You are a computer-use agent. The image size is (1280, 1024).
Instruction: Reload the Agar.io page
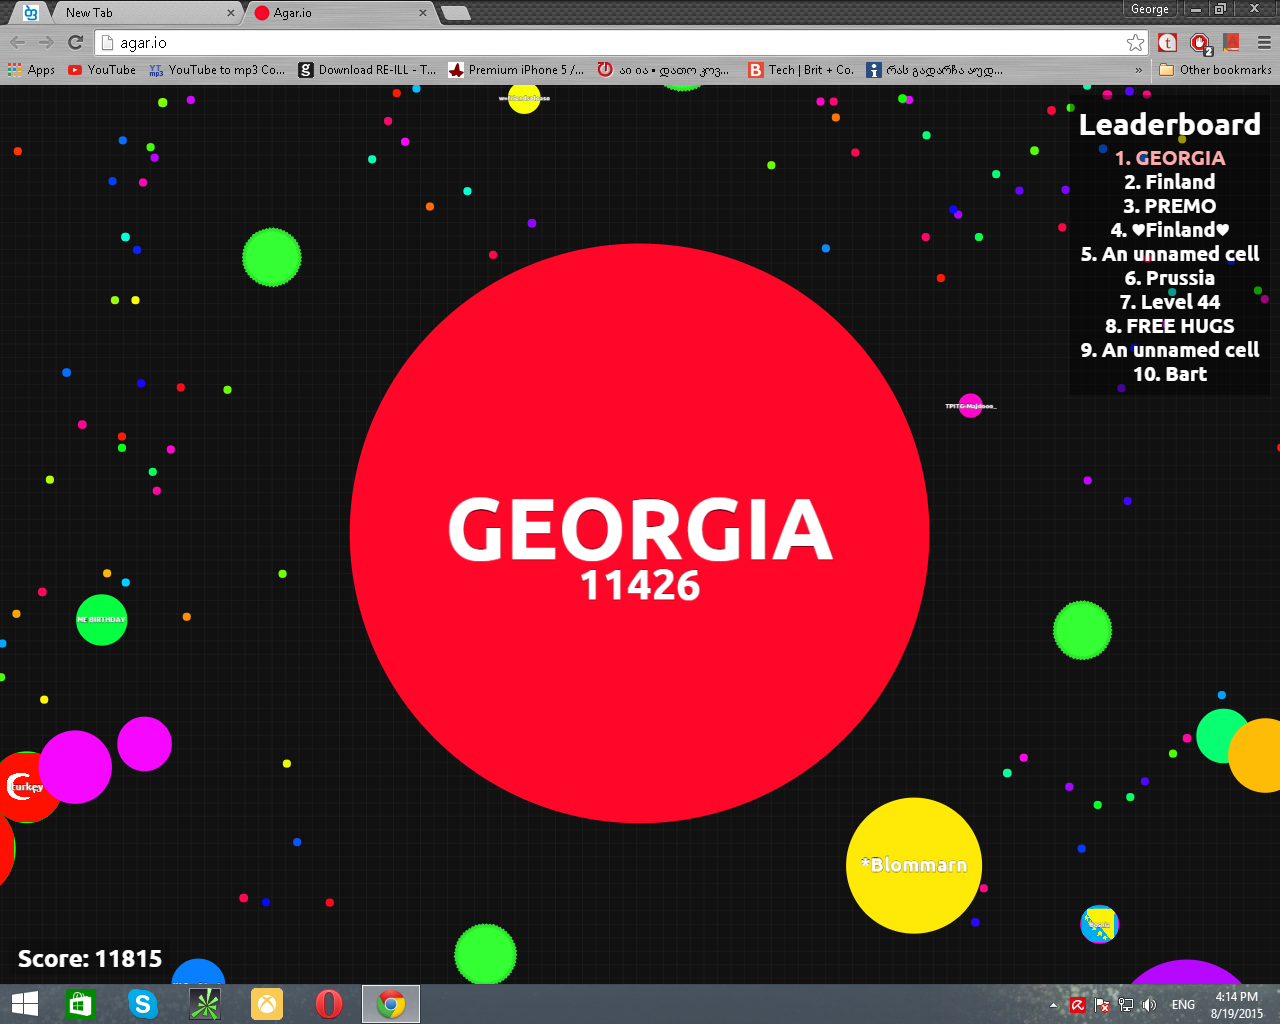[75, 42]
